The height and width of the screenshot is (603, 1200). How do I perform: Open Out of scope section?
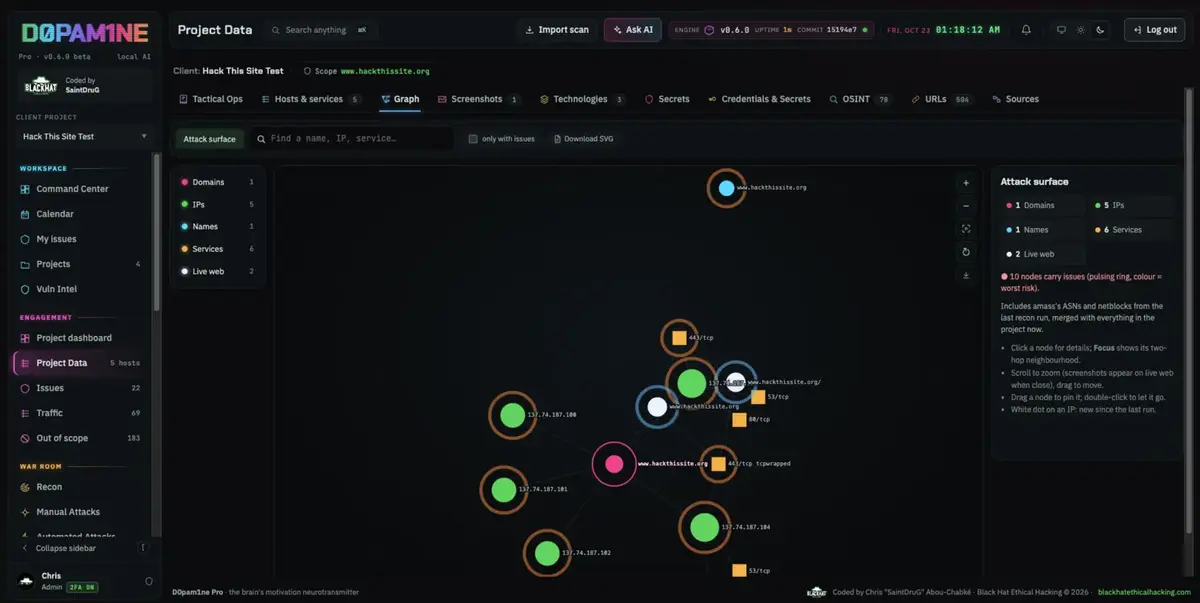[x=82, y=438]
